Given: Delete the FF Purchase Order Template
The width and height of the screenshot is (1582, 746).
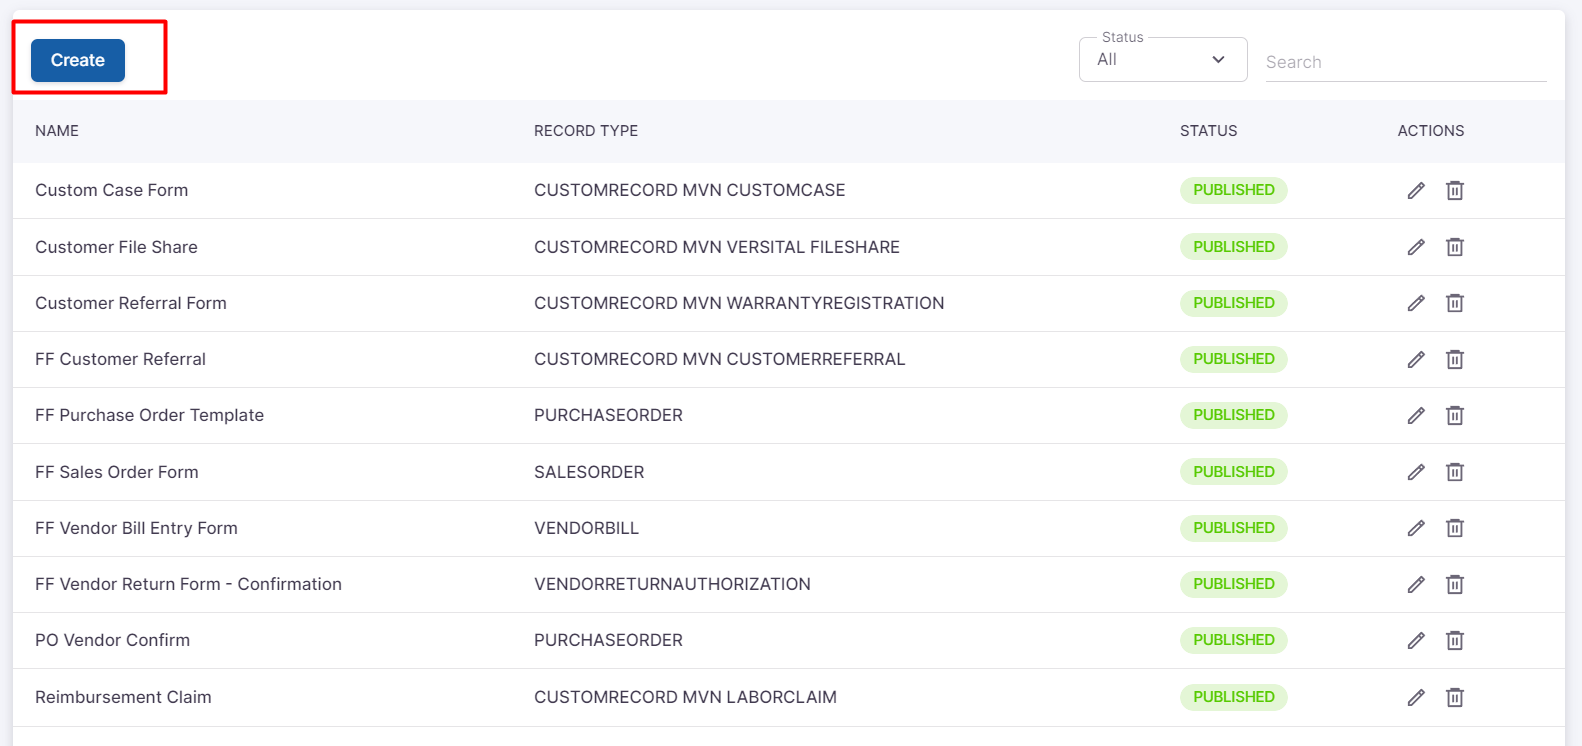Looking at the screenshot, I should tap(1455, 415).
